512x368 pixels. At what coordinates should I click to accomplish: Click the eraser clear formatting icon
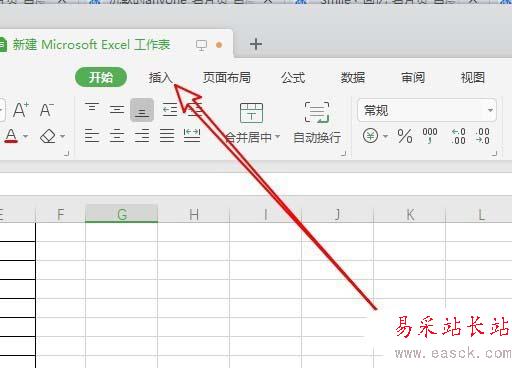[x=48, y=136]
